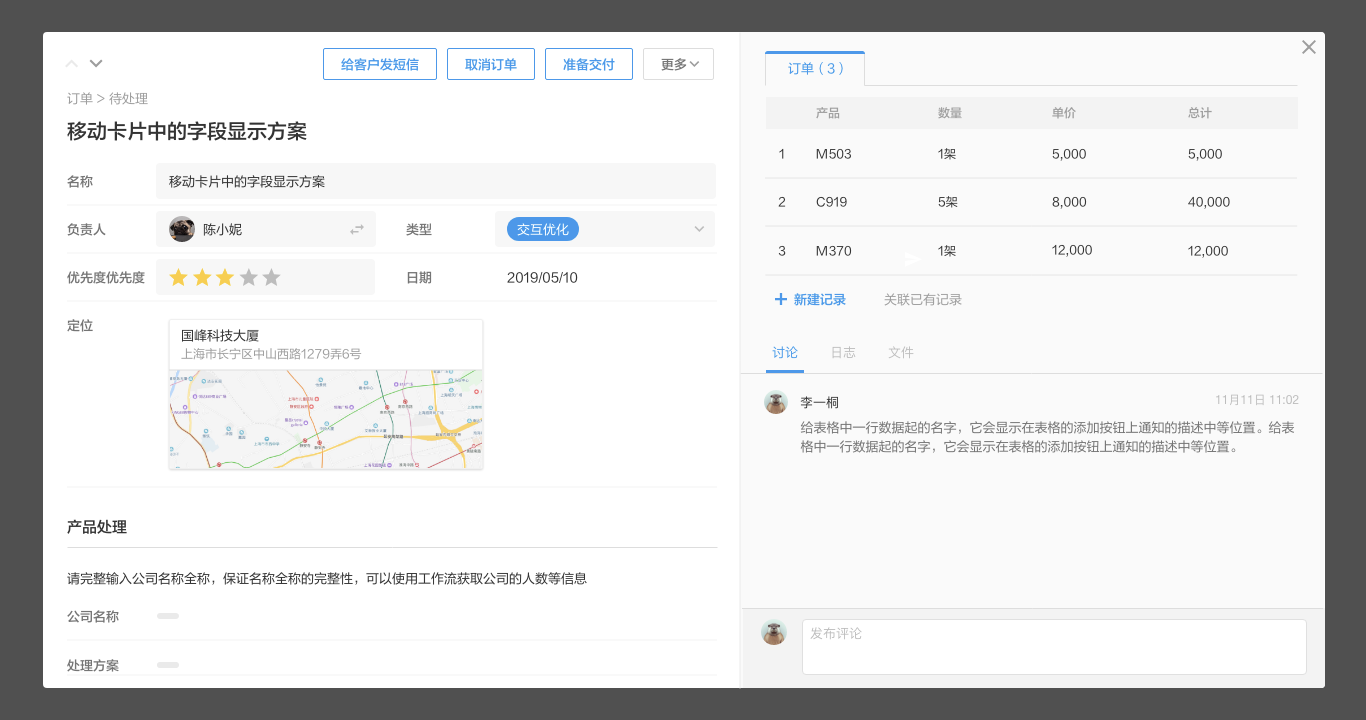This screenshot has height=720, width=1366.
Task: Click the 国峰科技大厦 location title
Action: tap(220, 335)
